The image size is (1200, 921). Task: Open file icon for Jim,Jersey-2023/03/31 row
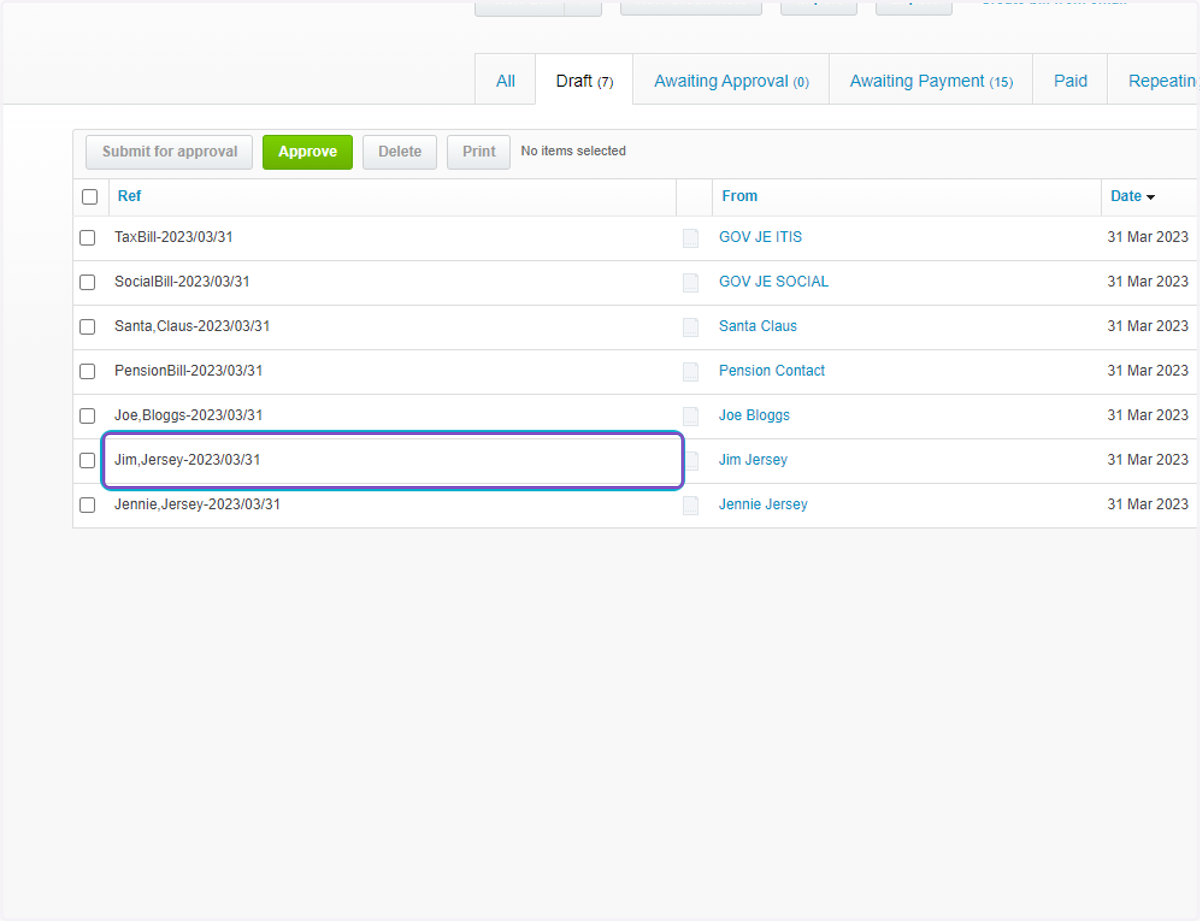click(691, 460)
